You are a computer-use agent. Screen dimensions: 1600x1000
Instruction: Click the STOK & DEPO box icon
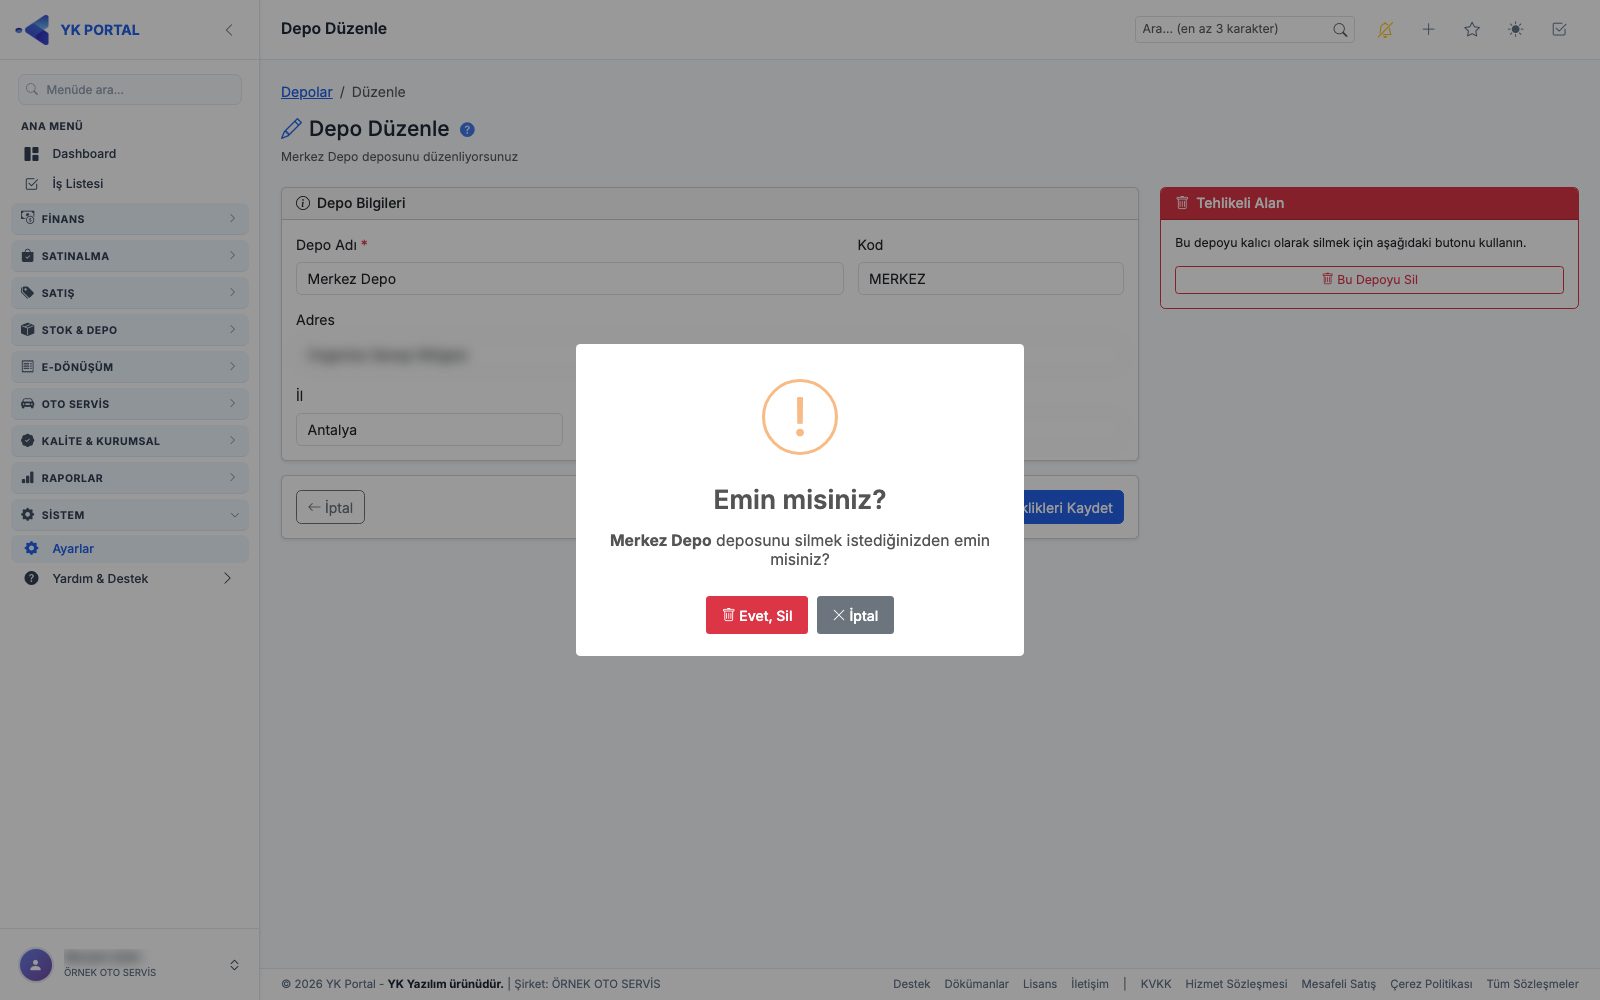[28, 330]
